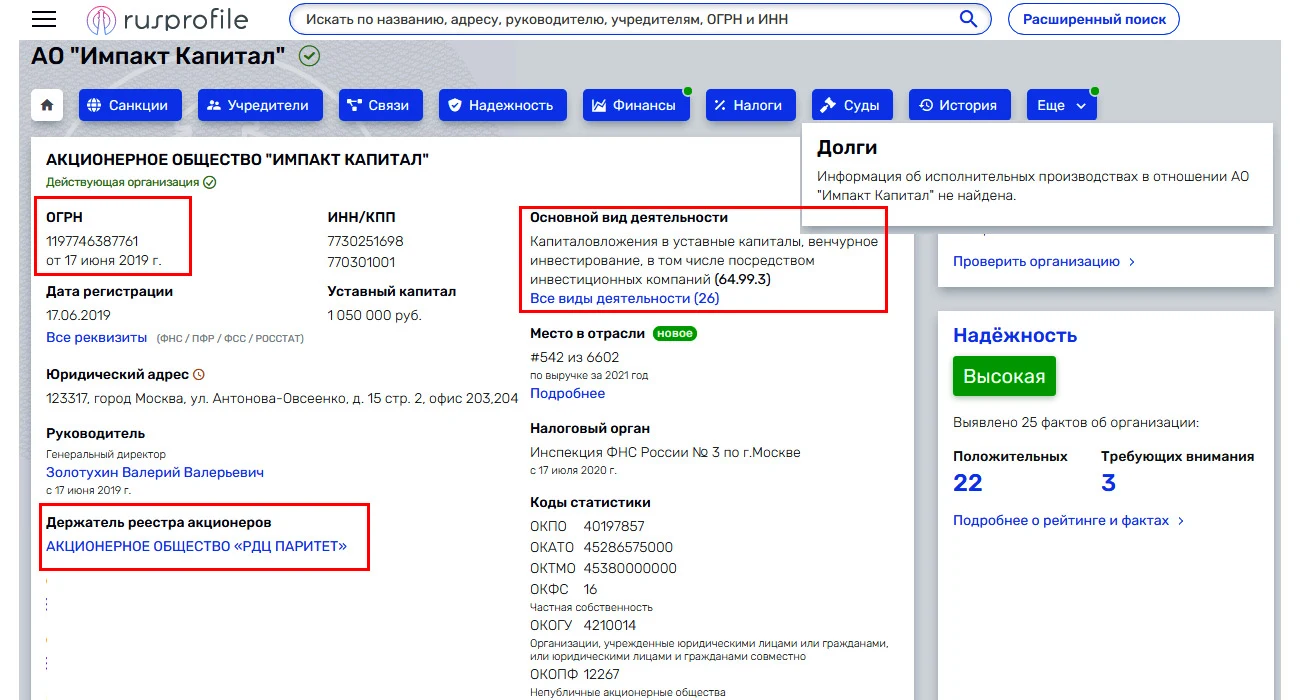Open the История tab
The width and height of the screenshot is (1300, 700).
point(960,105)
